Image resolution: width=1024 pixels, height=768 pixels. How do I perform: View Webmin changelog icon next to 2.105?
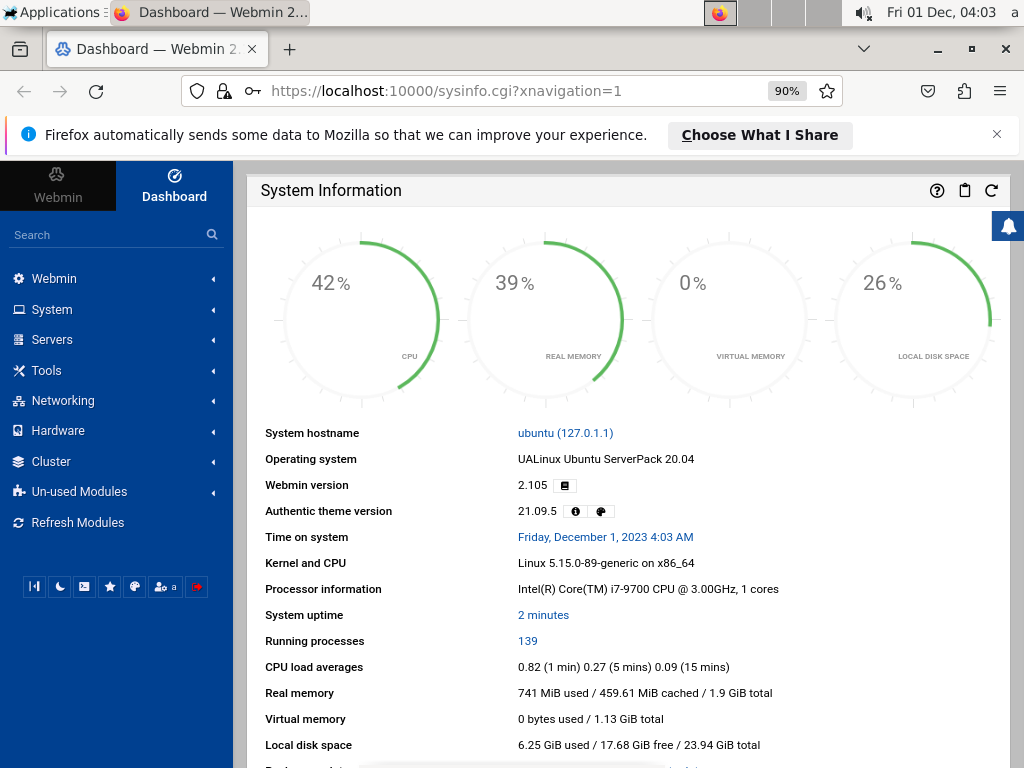(565, 486)
